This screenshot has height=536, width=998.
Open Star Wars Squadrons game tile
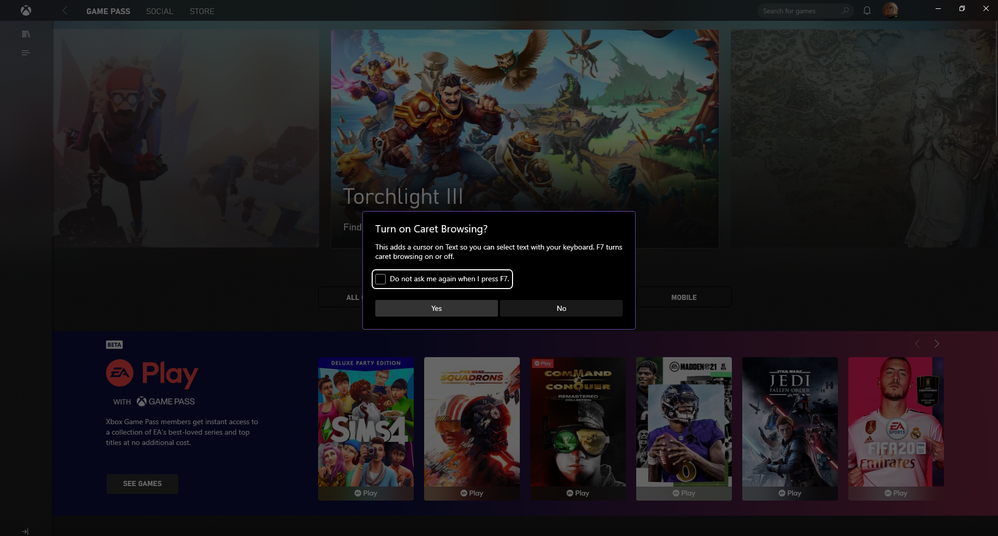point(472,428)
